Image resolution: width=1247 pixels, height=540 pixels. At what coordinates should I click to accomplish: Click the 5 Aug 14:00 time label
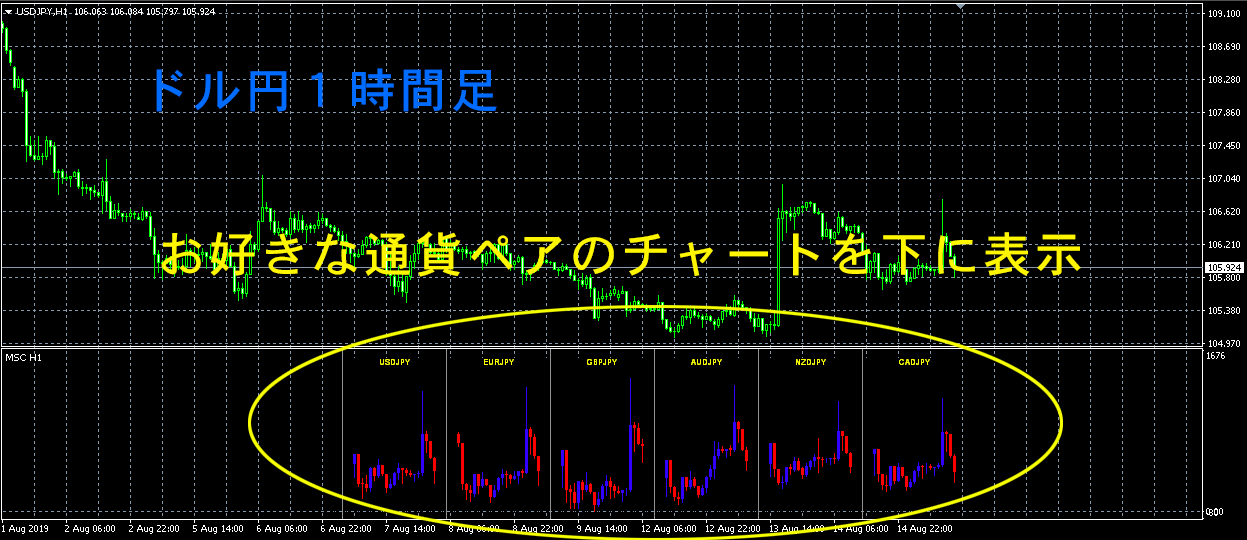click(x=217, y=528)
